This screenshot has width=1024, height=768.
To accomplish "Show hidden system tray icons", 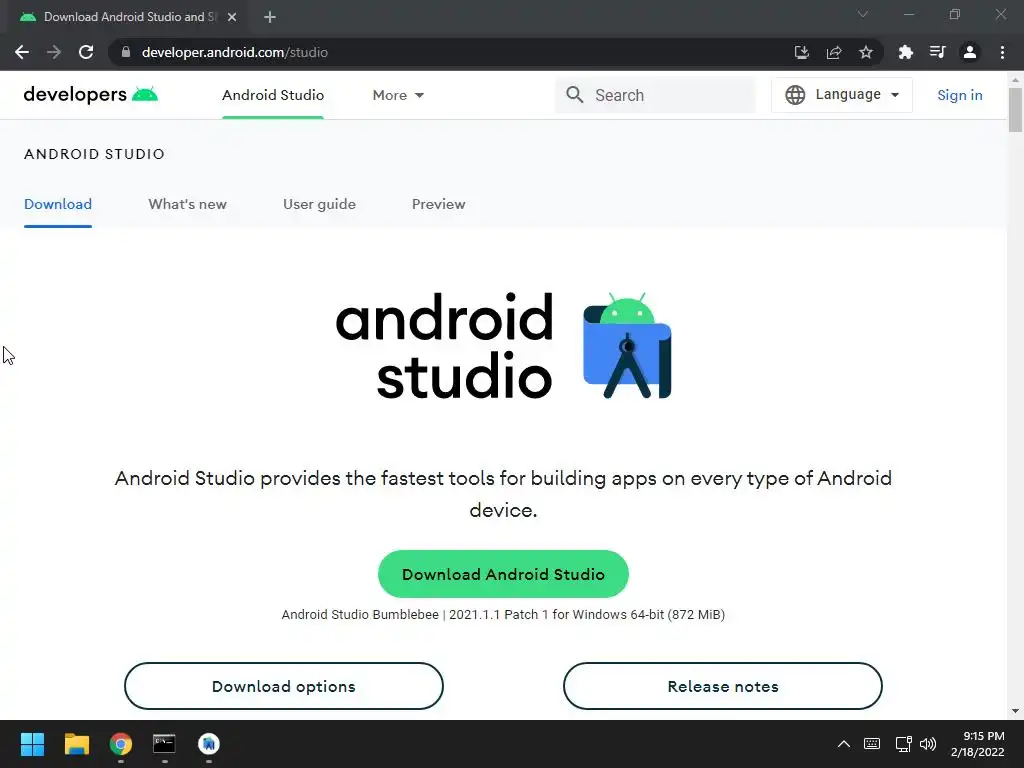I will coord(844,744).
